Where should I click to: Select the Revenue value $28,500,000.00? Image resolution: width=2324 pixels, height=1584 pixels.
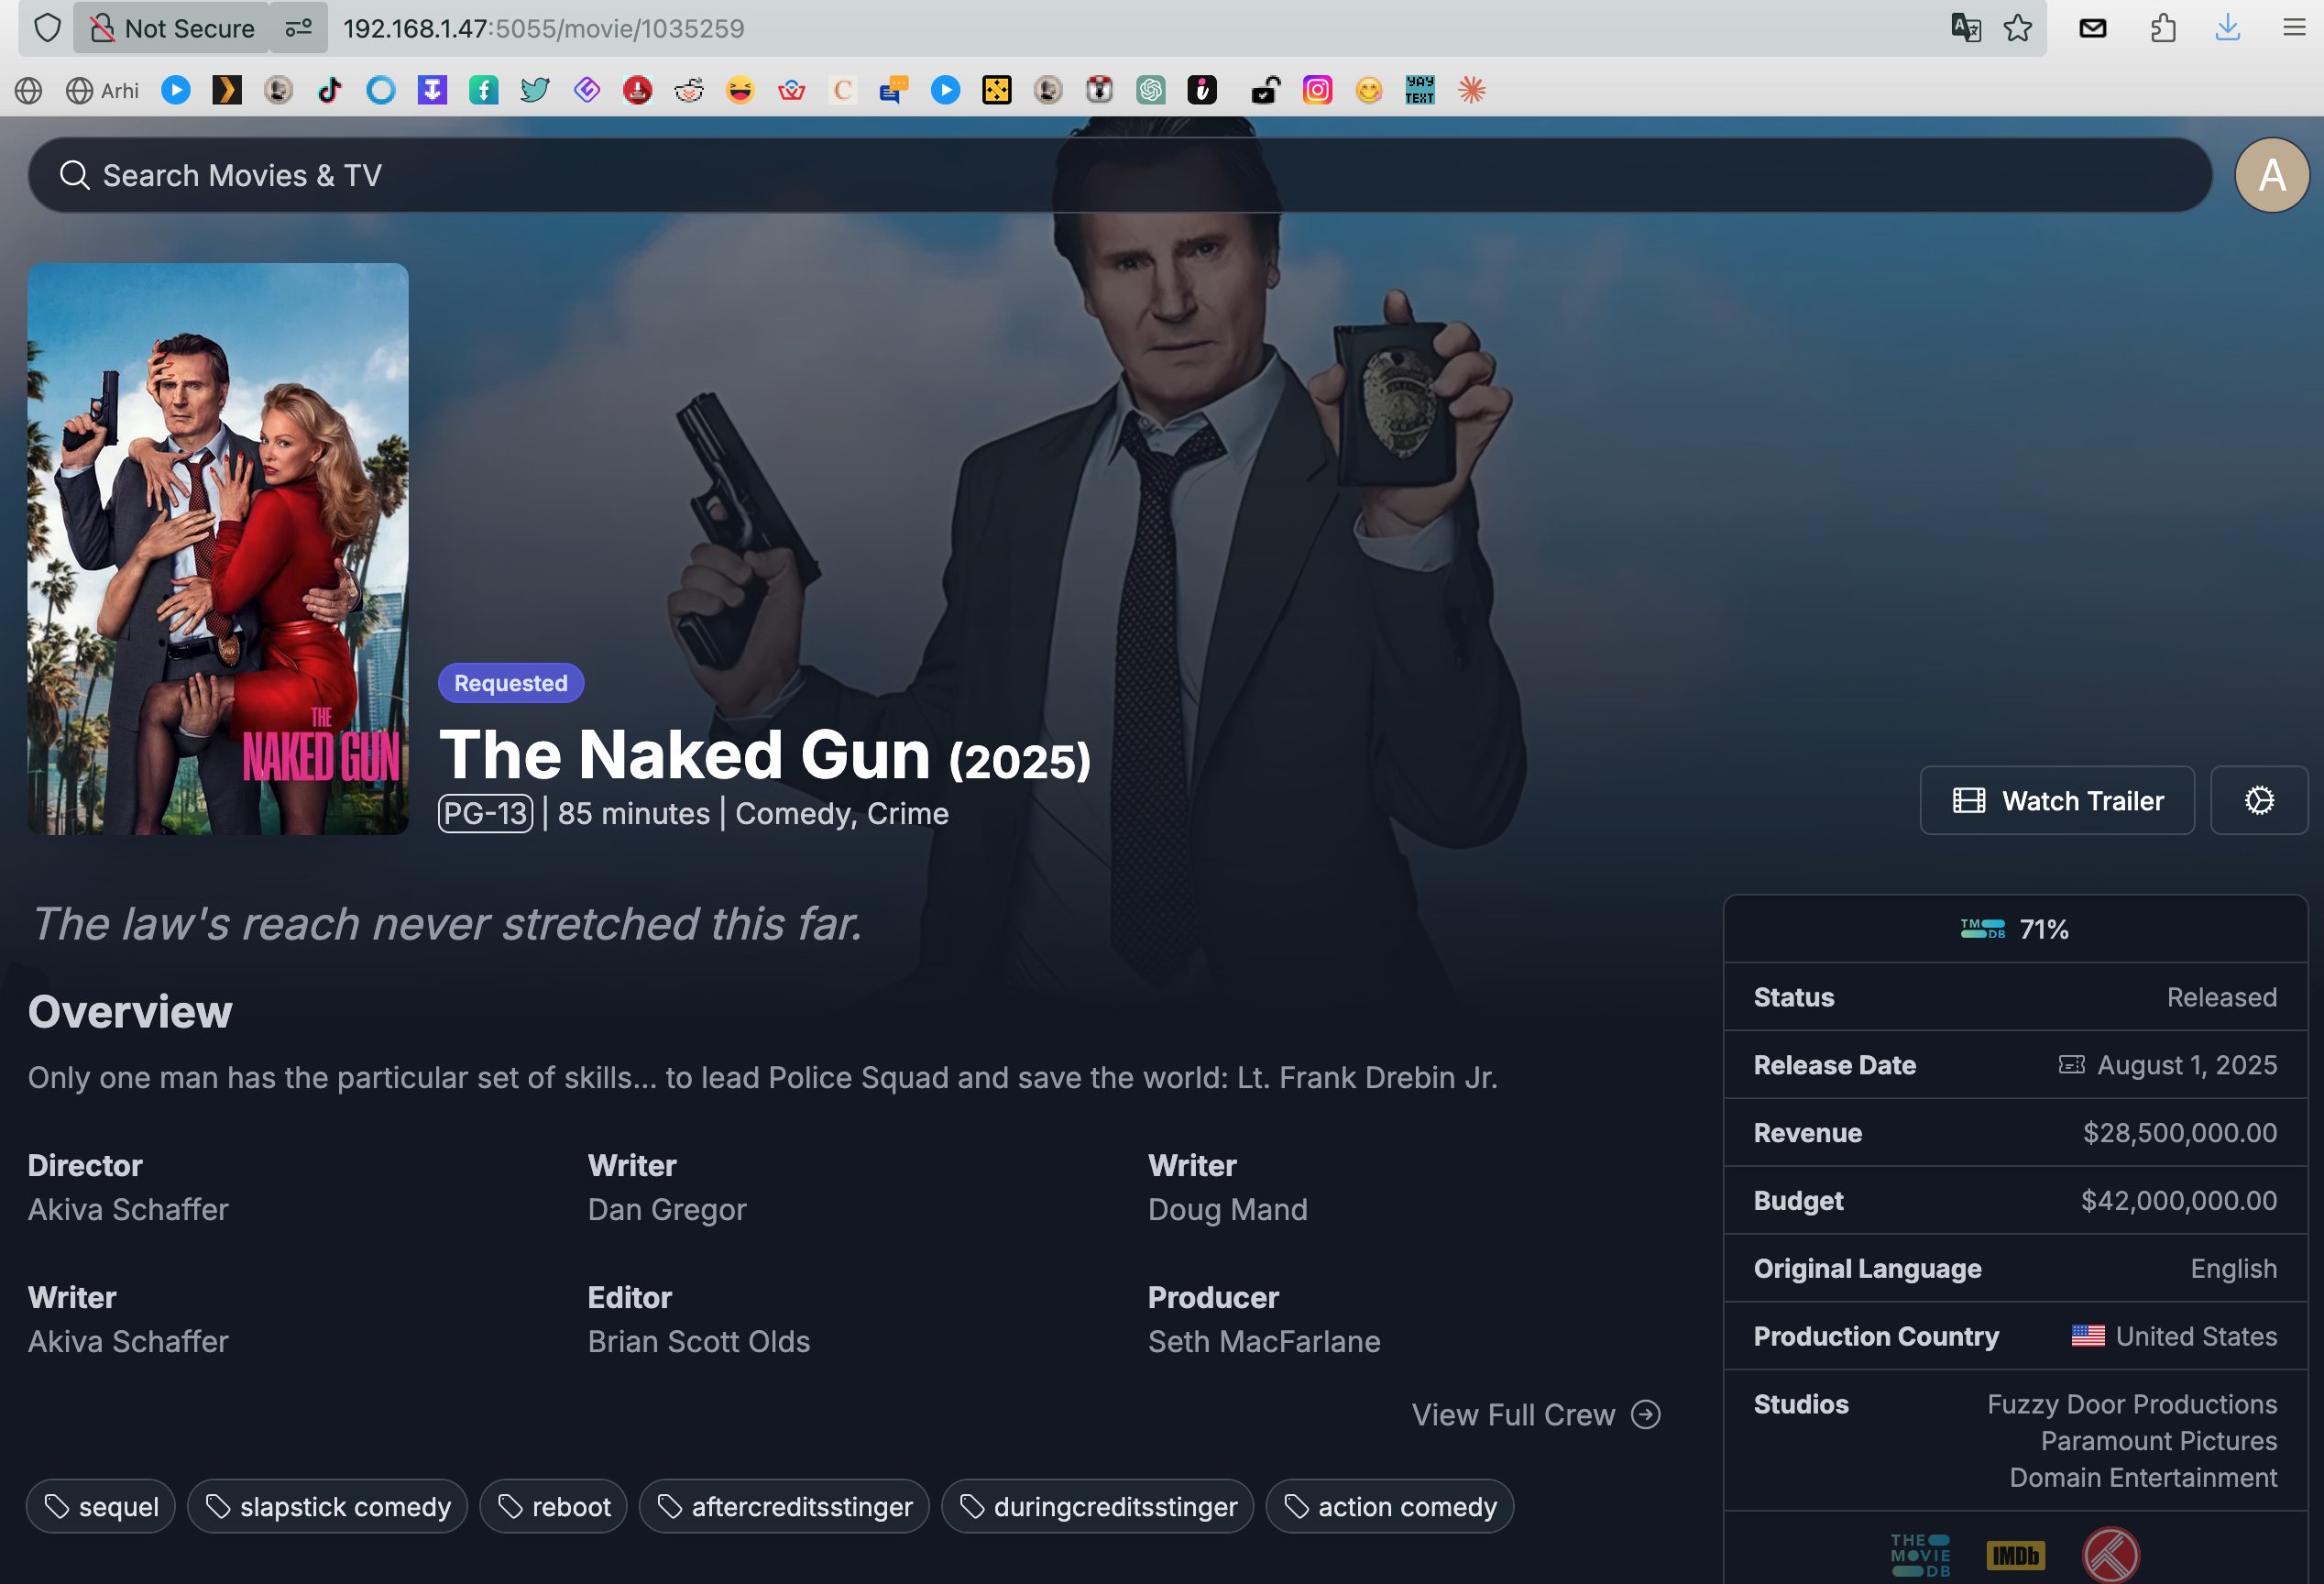pos(2179,1133)
